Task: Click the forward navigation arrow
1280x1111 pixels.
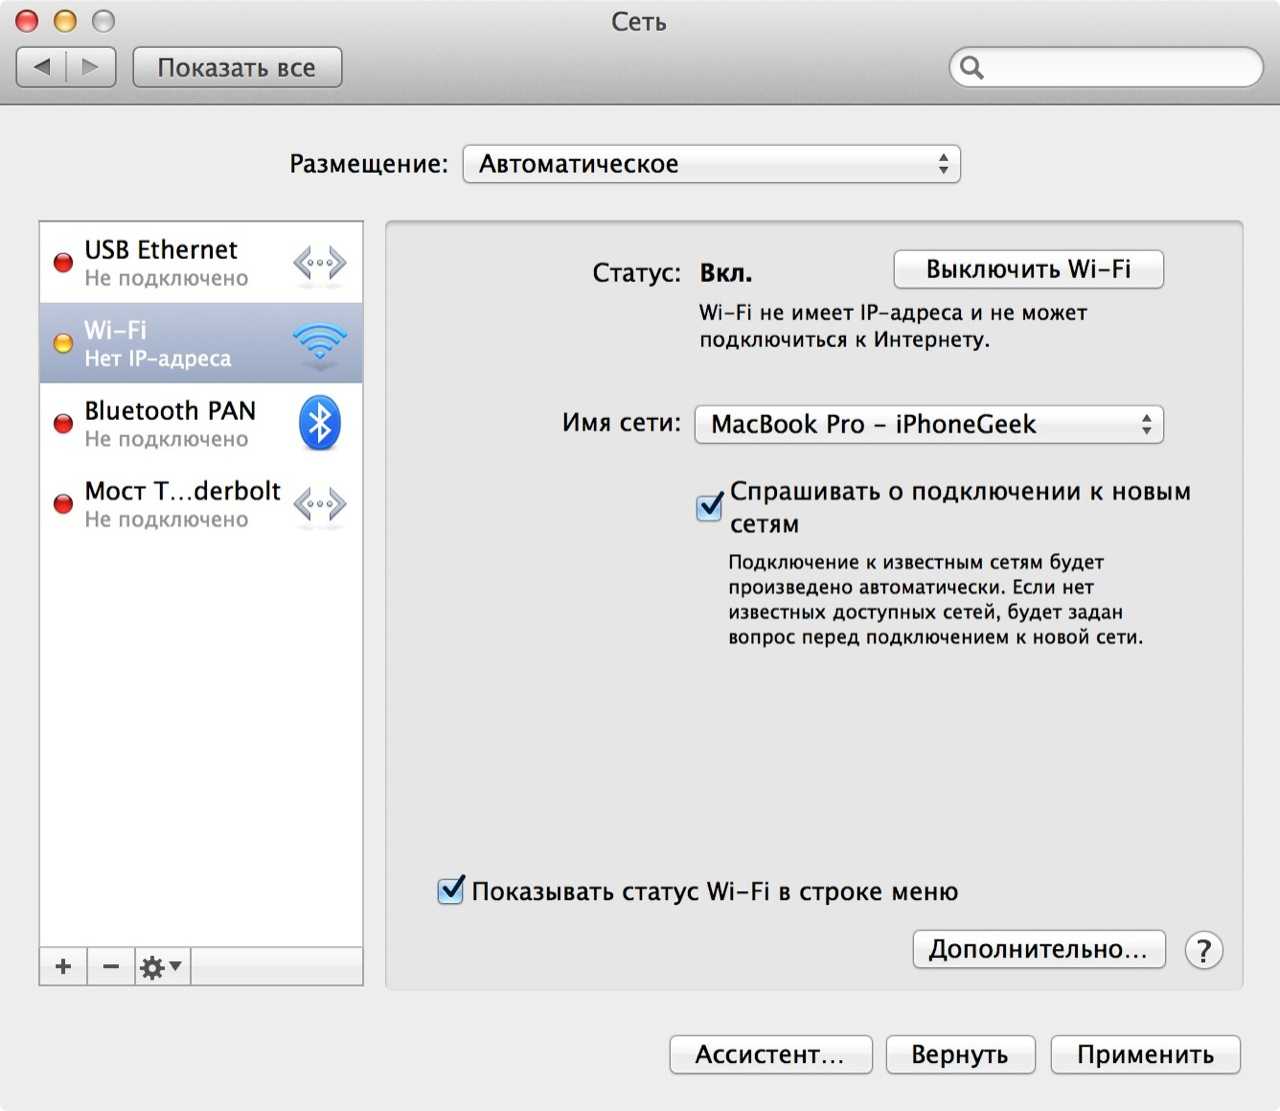Action: (x=91, y=67)
